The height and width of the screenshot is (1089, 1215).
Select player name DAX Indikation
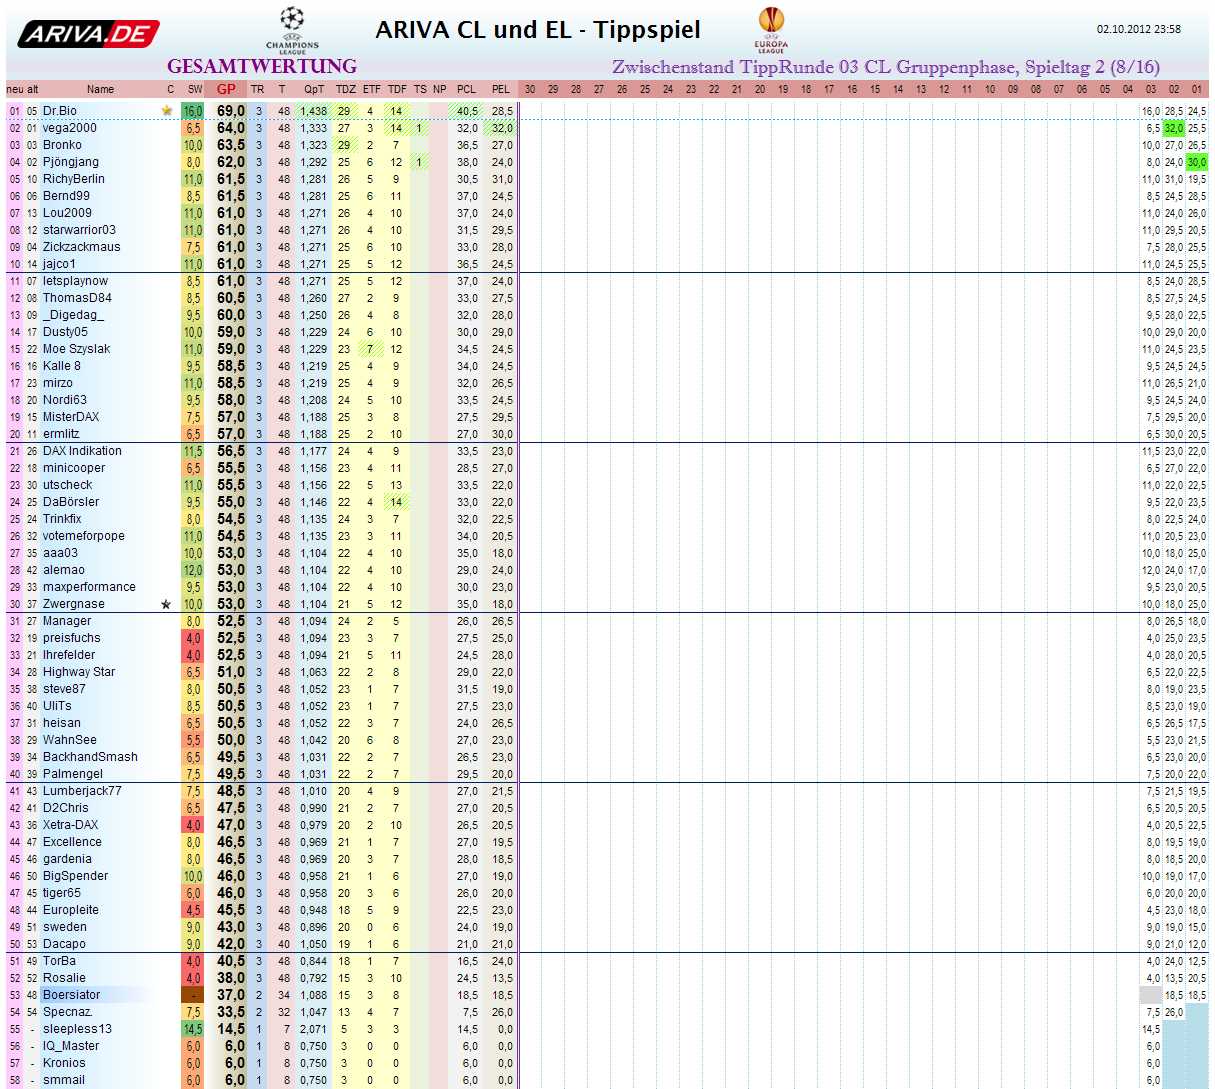point(82,451)
